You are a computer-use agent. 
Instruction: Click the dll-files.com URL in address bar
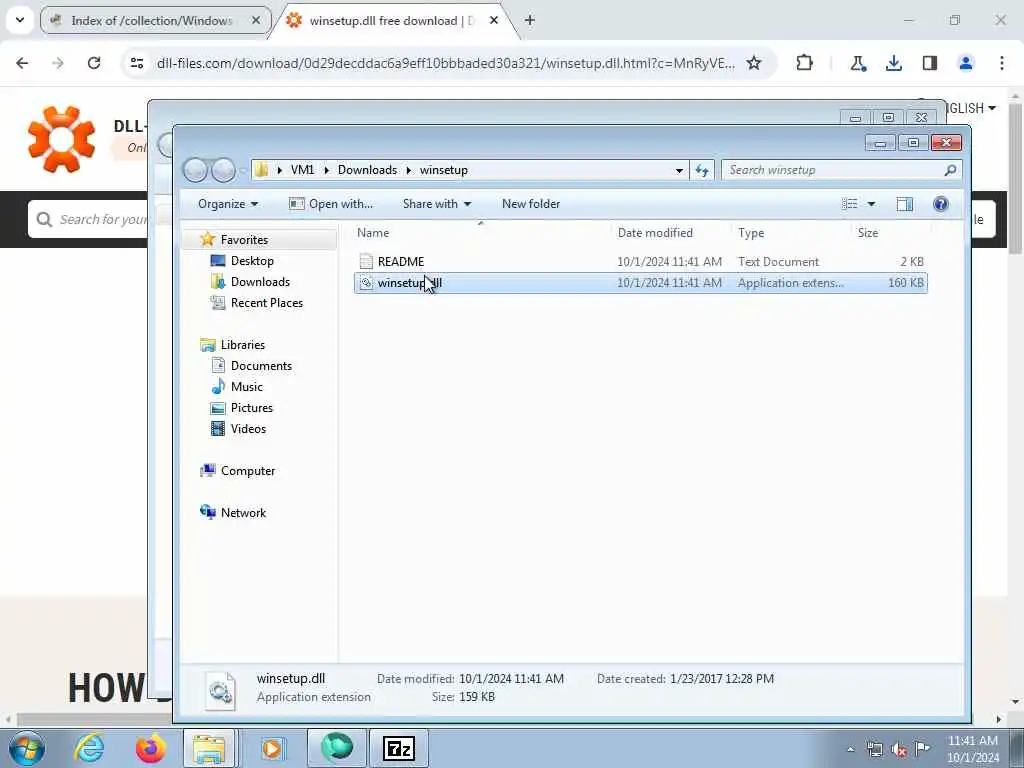(x=445, y=63)
